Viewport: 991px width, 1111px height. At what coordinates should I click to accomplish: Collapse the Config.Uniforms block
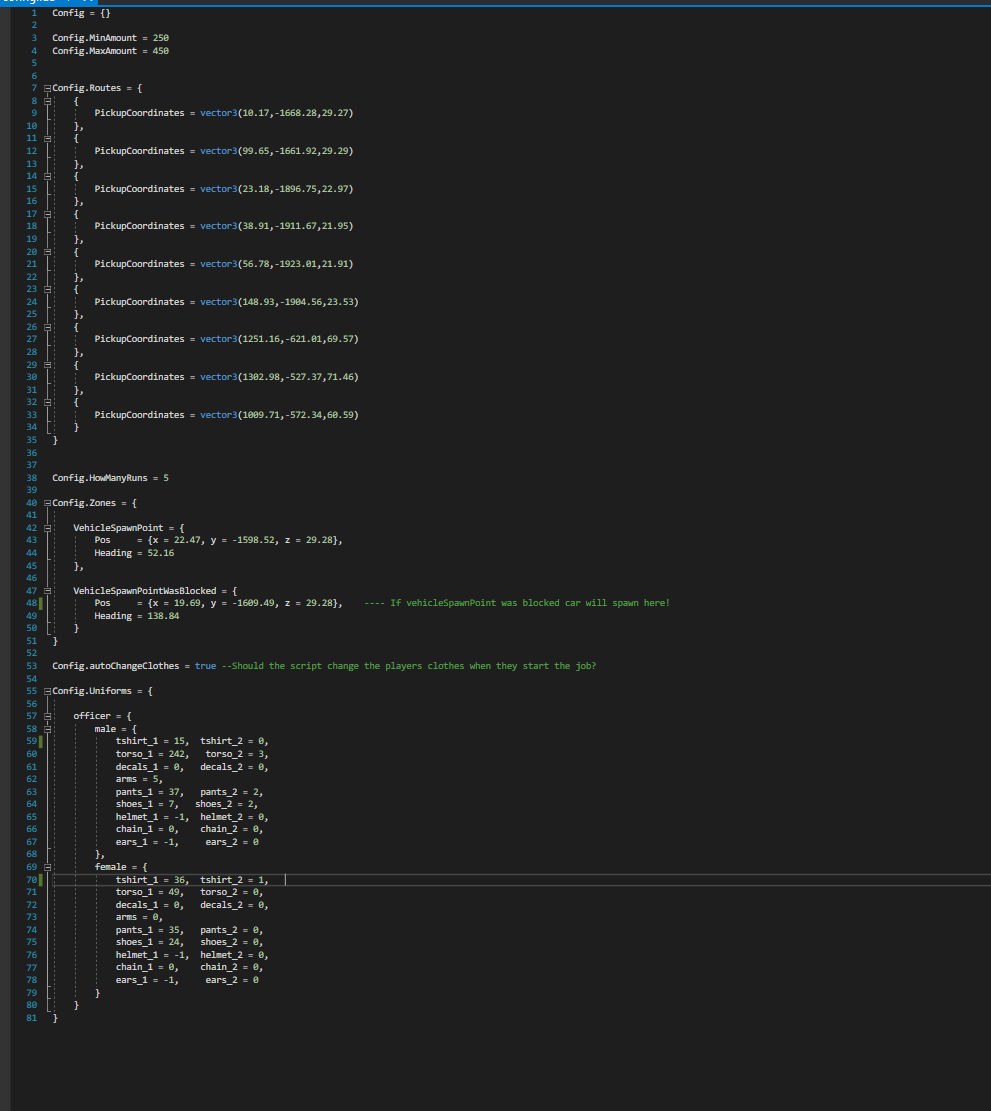point(47,692)
